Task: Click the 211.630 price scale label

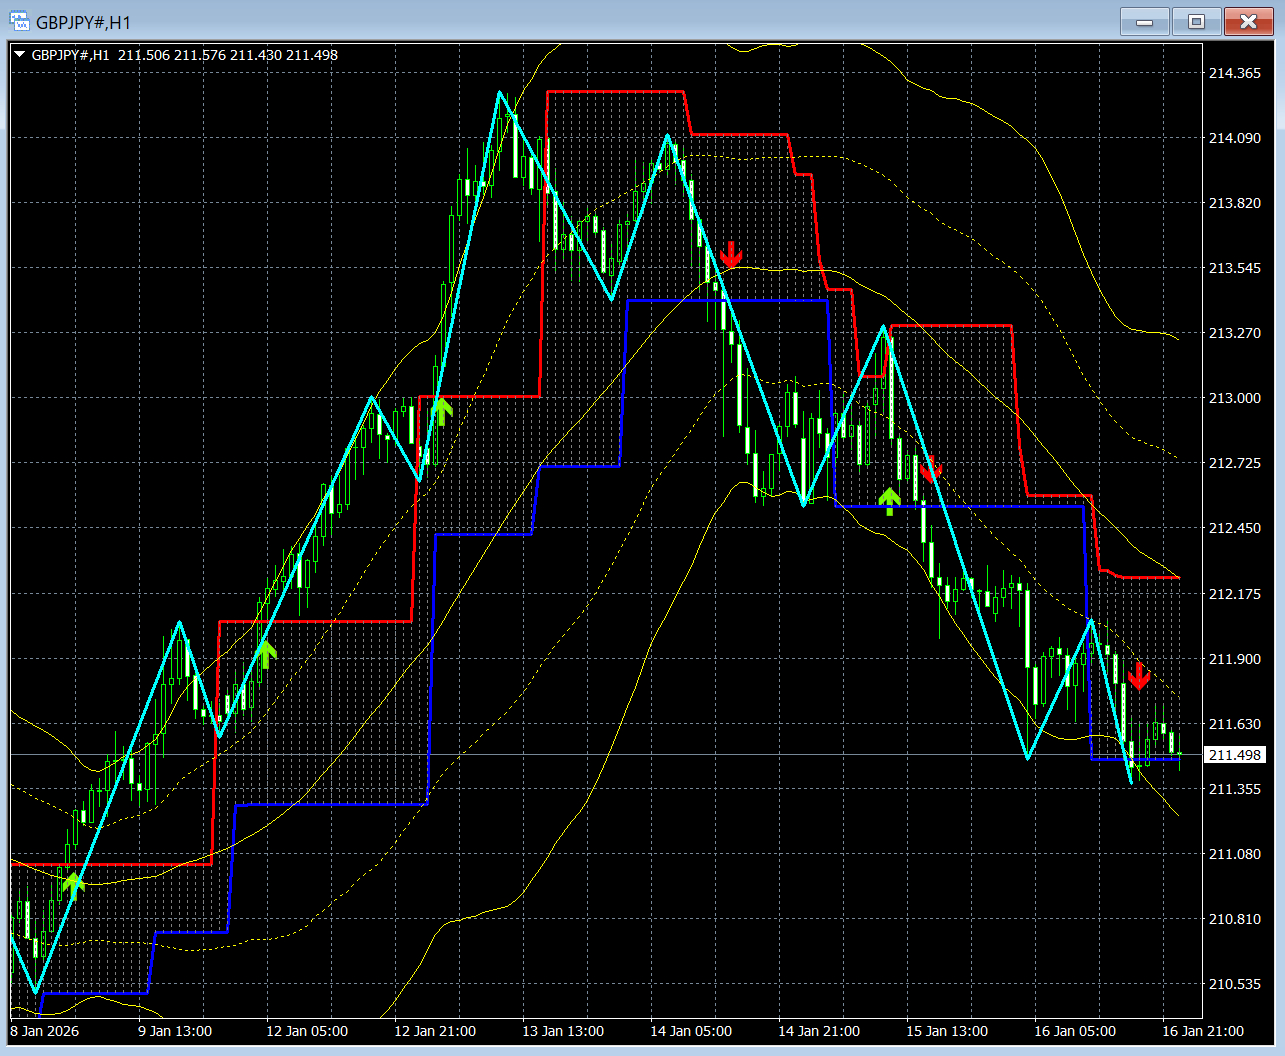Action: [x=1235, y=724]
